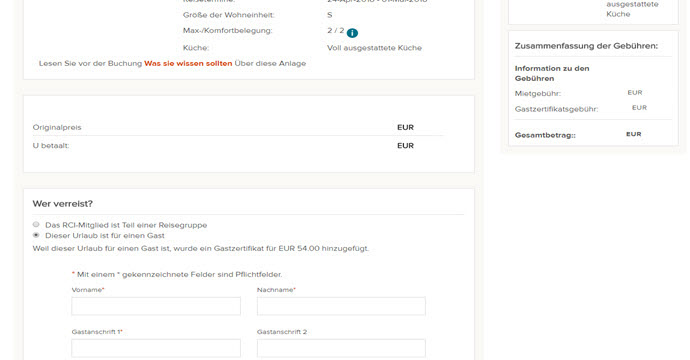Click the 'U betaalt' price row
The height and width of the screenshot is (360, 690).
(238, 146)
